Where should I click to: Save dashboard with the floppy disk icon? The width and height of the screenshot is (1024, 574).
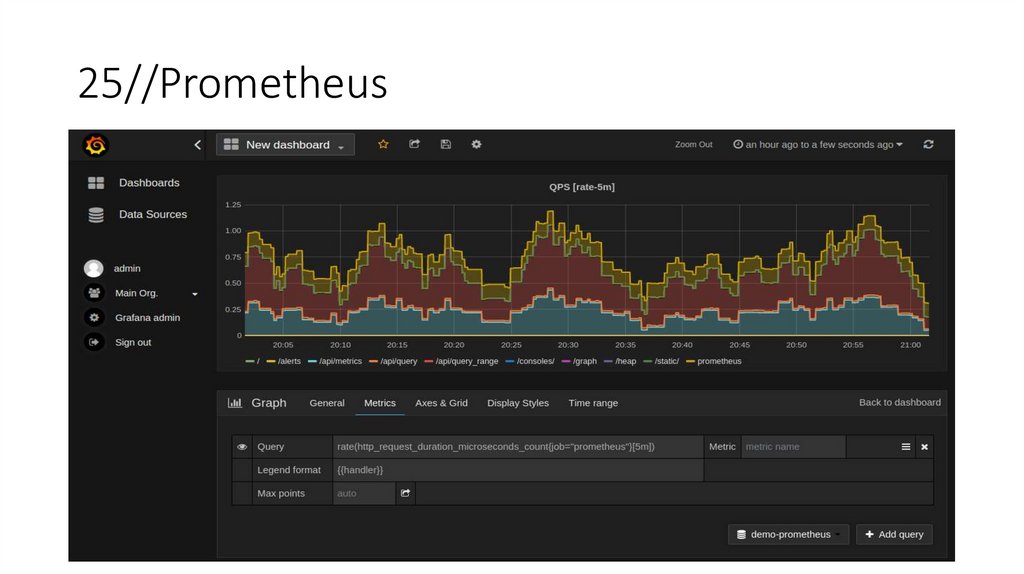tap(446, 144)
